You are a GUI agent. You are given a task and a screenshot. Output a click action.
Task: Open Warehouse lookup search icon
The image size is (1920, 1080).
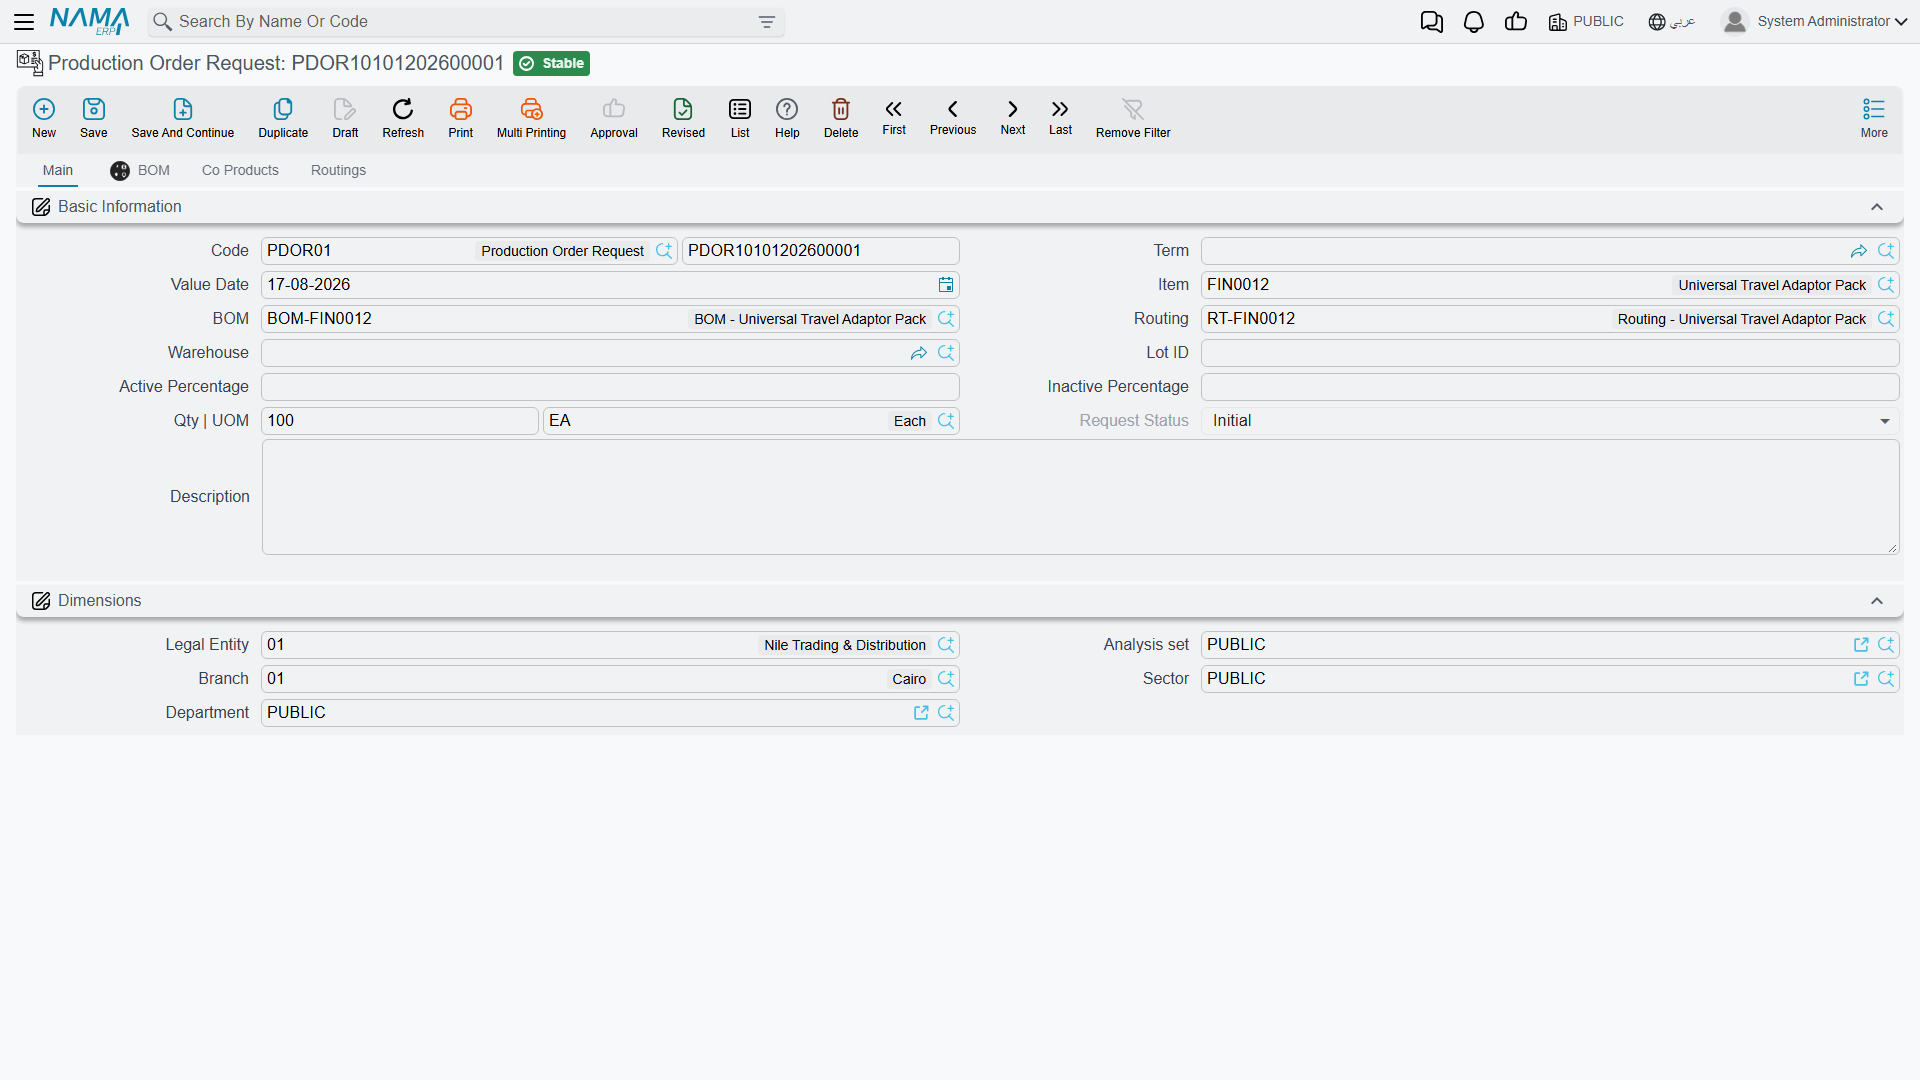tap(946, 353)
